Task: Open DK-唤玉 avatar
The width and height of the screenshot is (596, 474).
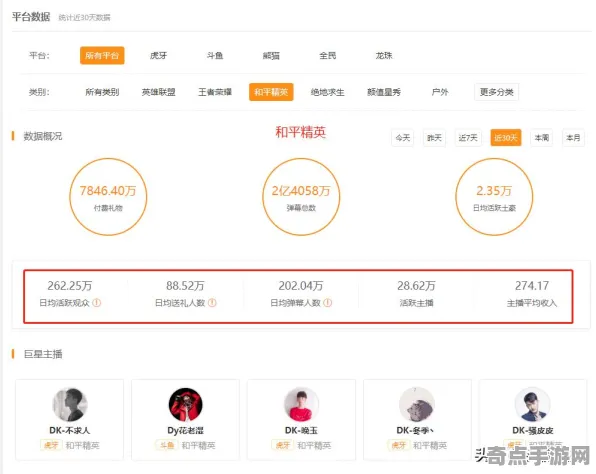Action: 301,404
